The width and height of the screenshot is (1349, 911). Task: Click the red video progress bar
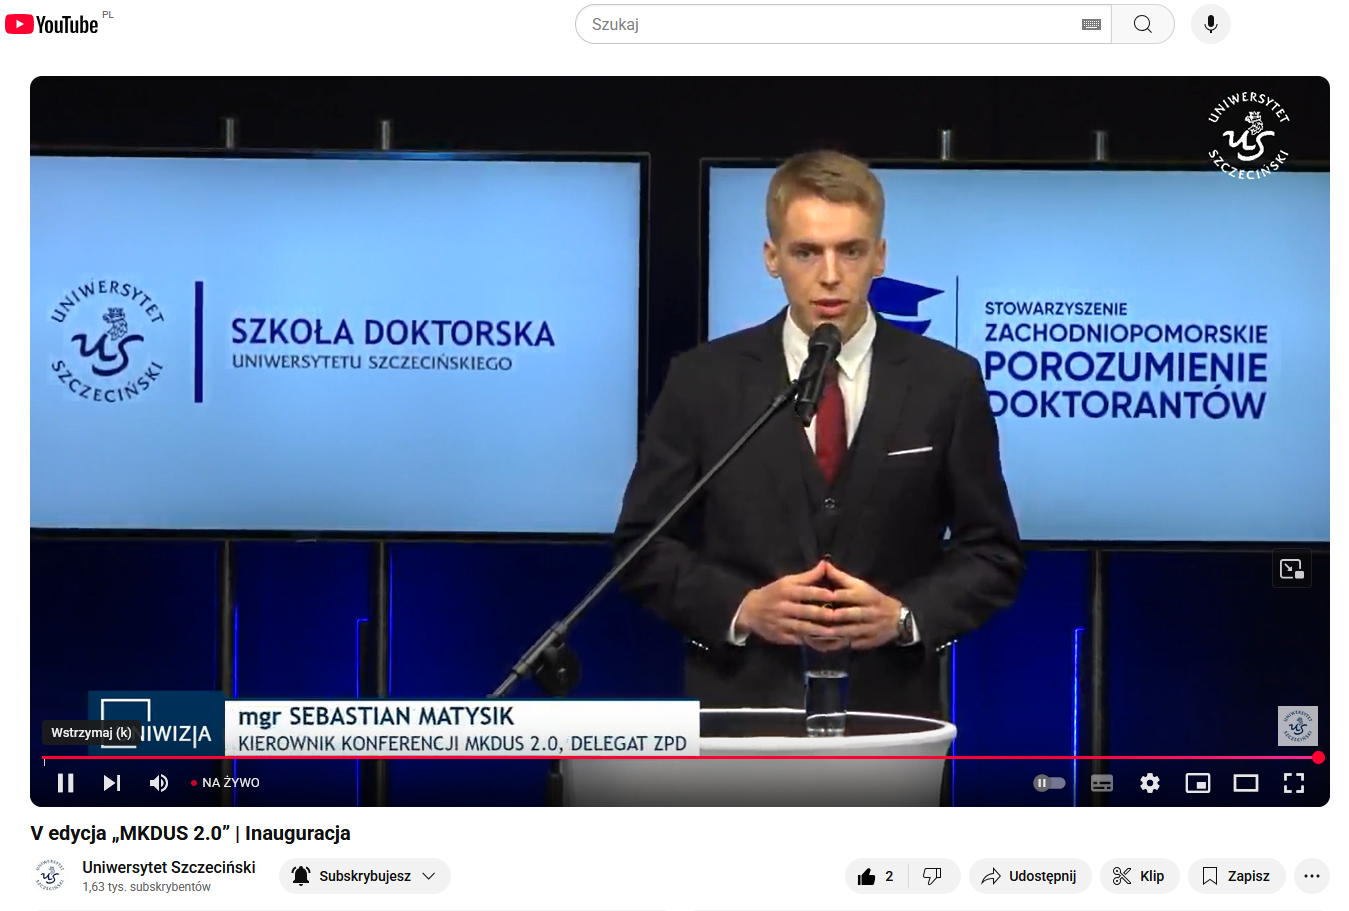coord(680,758)
